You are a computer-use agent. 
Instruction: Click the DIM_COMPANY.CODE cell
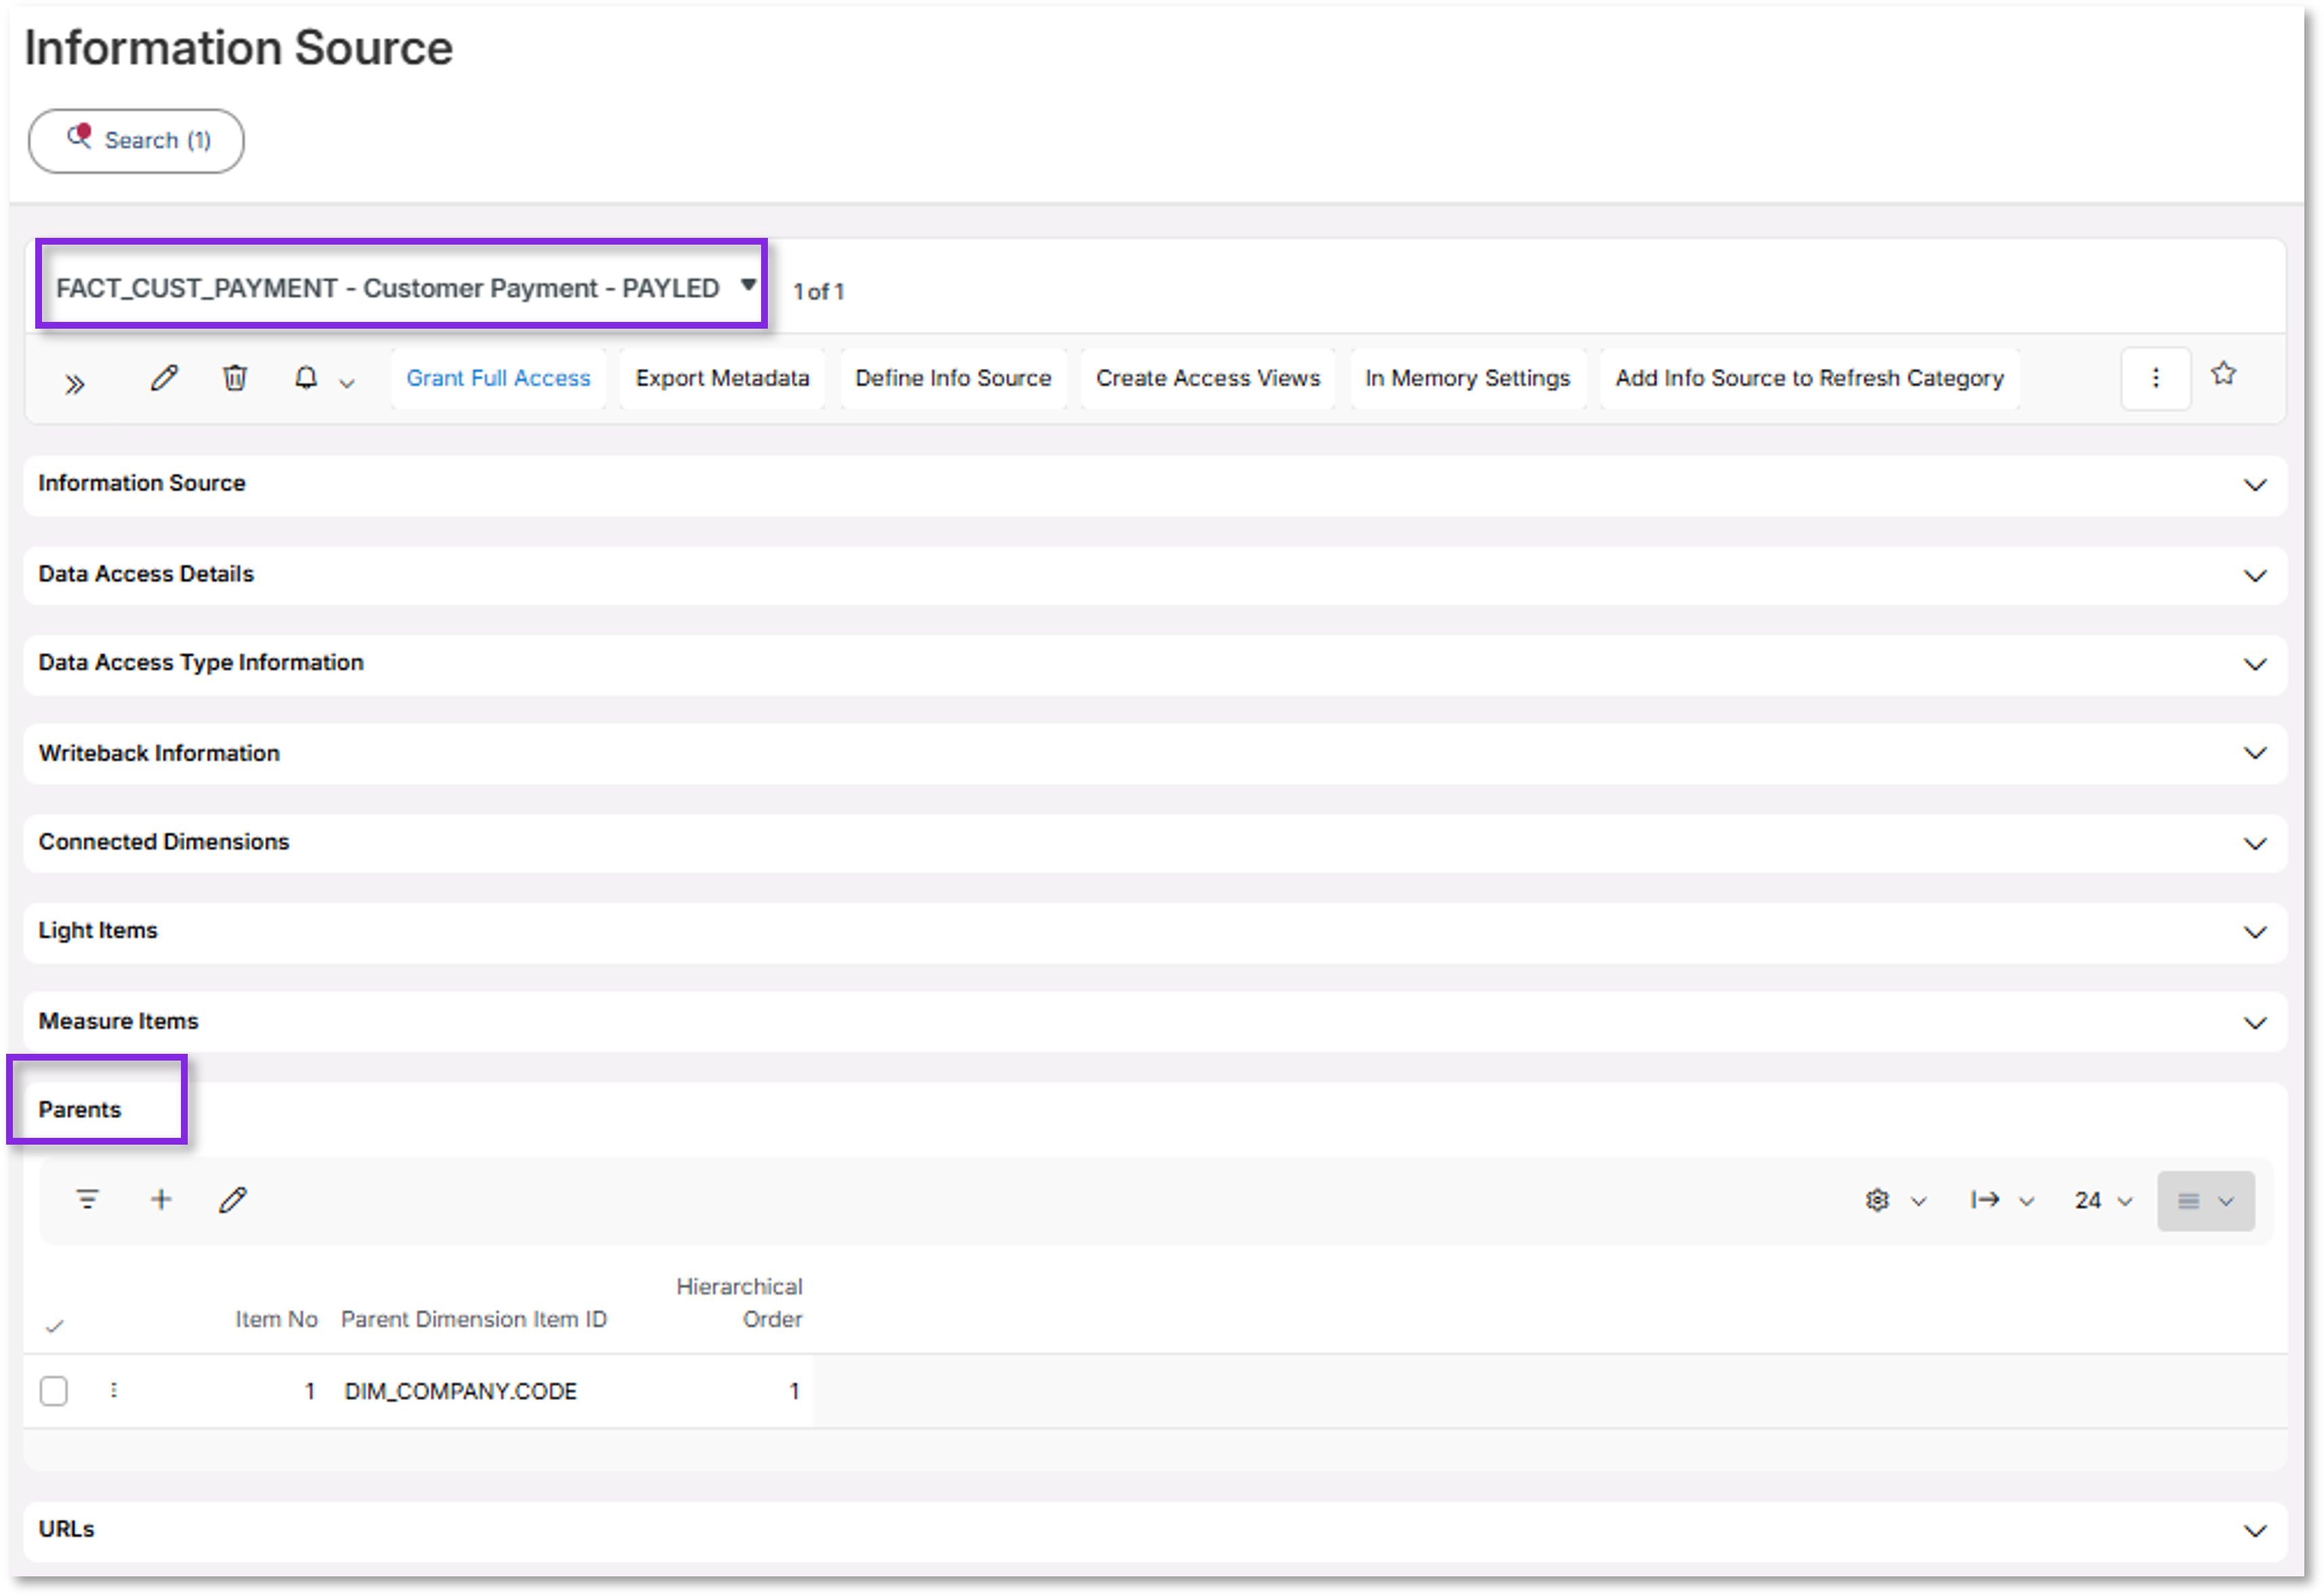point(461,1391)
